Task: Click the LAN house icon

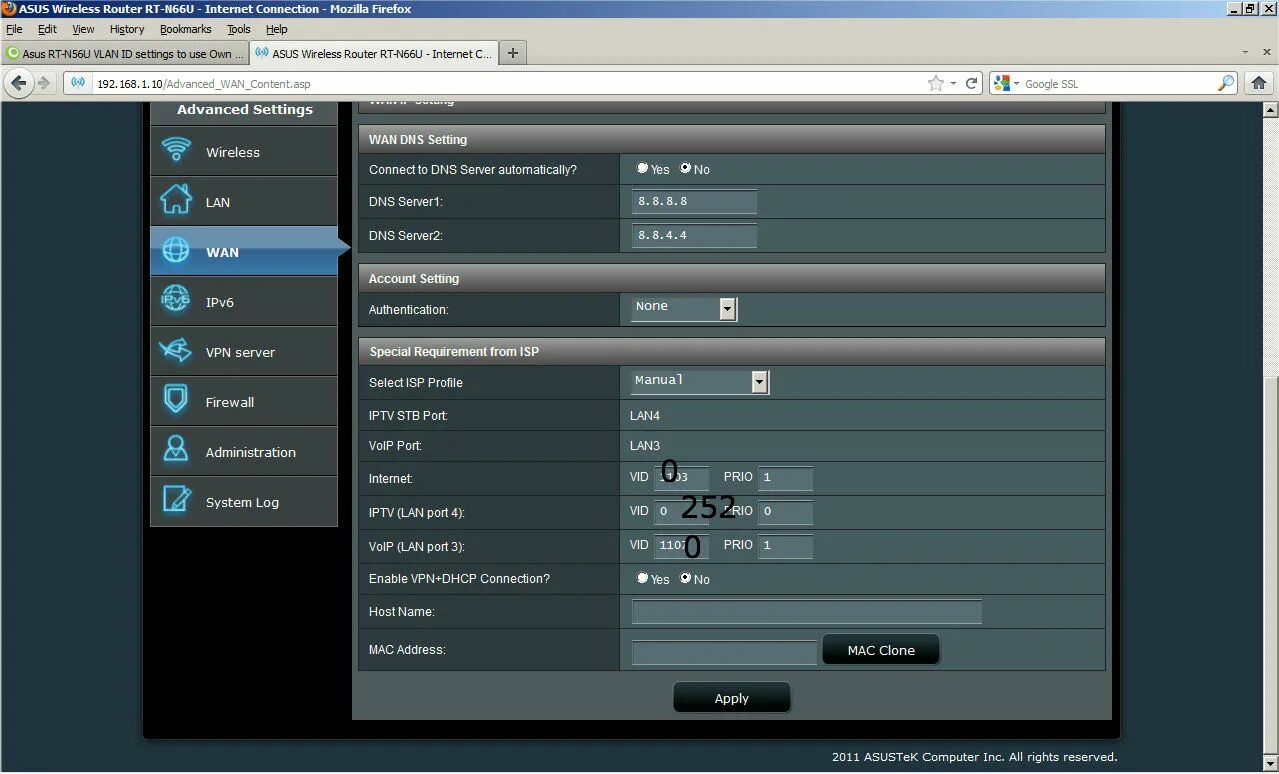Action: [176, 200]
